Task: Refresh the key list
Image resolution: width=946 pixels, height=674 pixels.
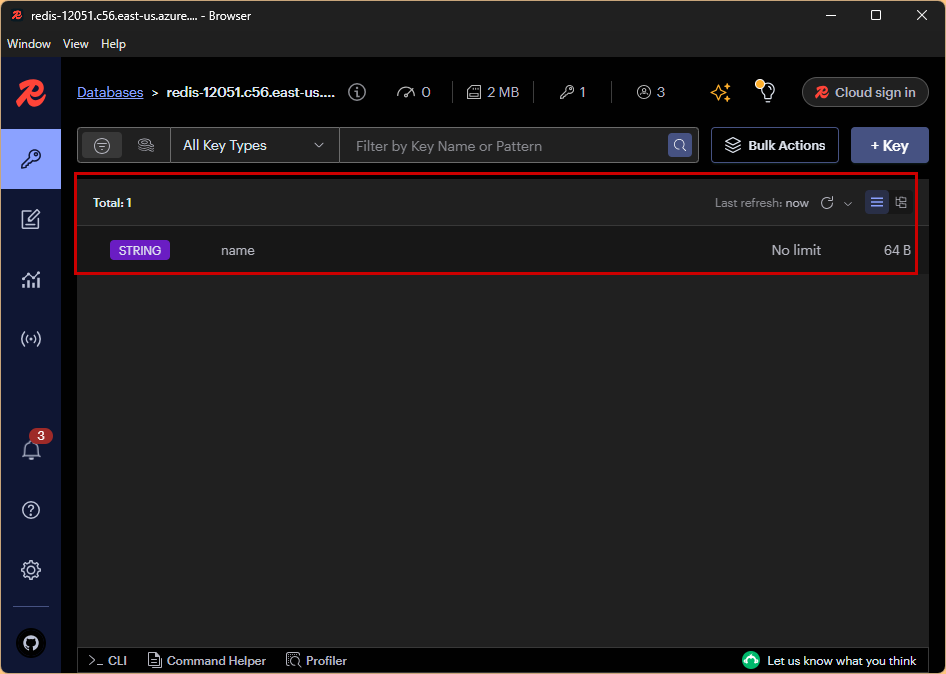Action: 827,203
